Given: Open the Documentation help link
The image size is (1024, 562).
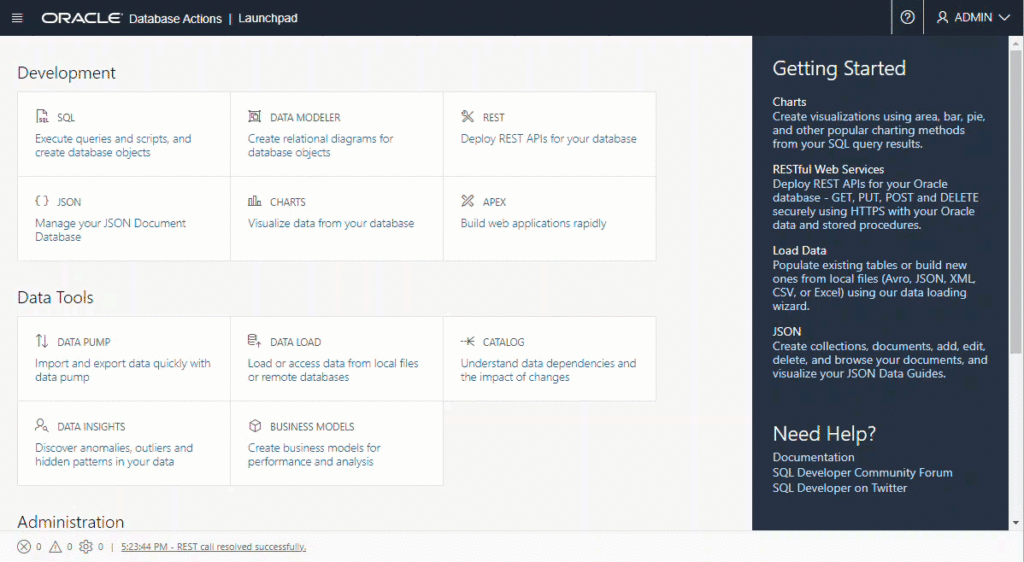Looking at the screenshot, I should [813, 457].
